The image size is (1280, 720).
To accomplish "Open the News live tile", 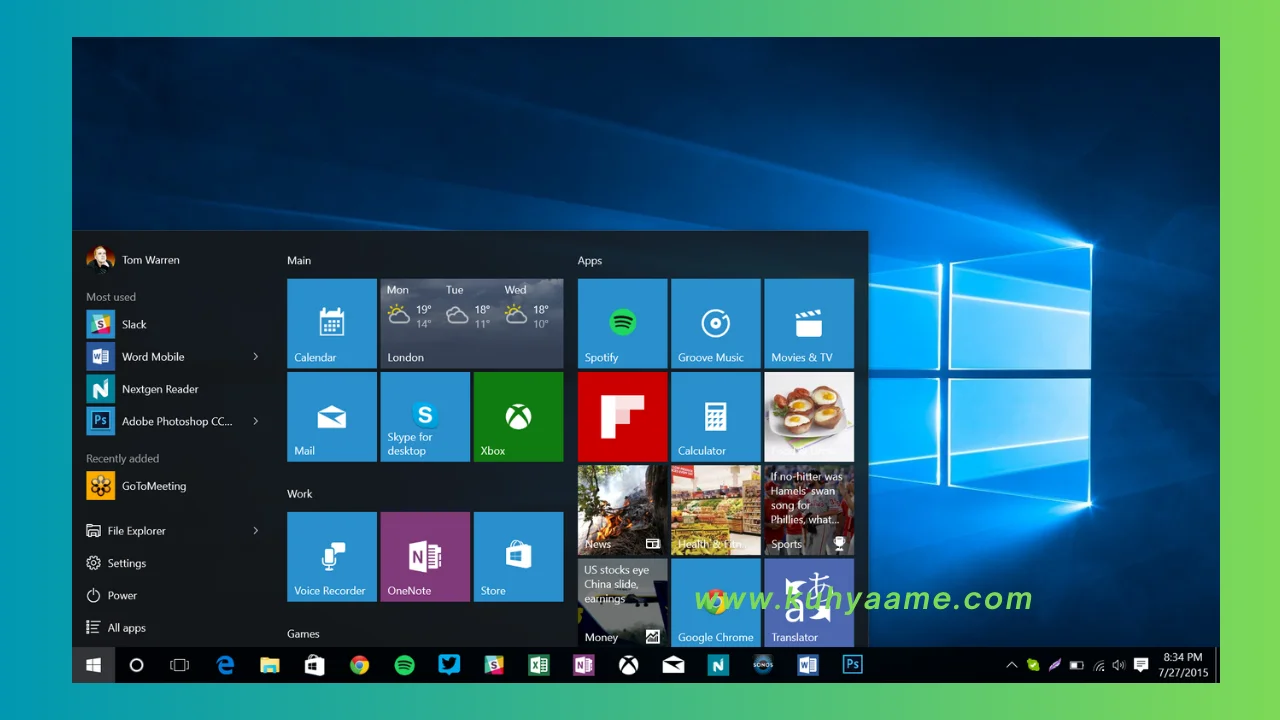I will click(622, 510).
